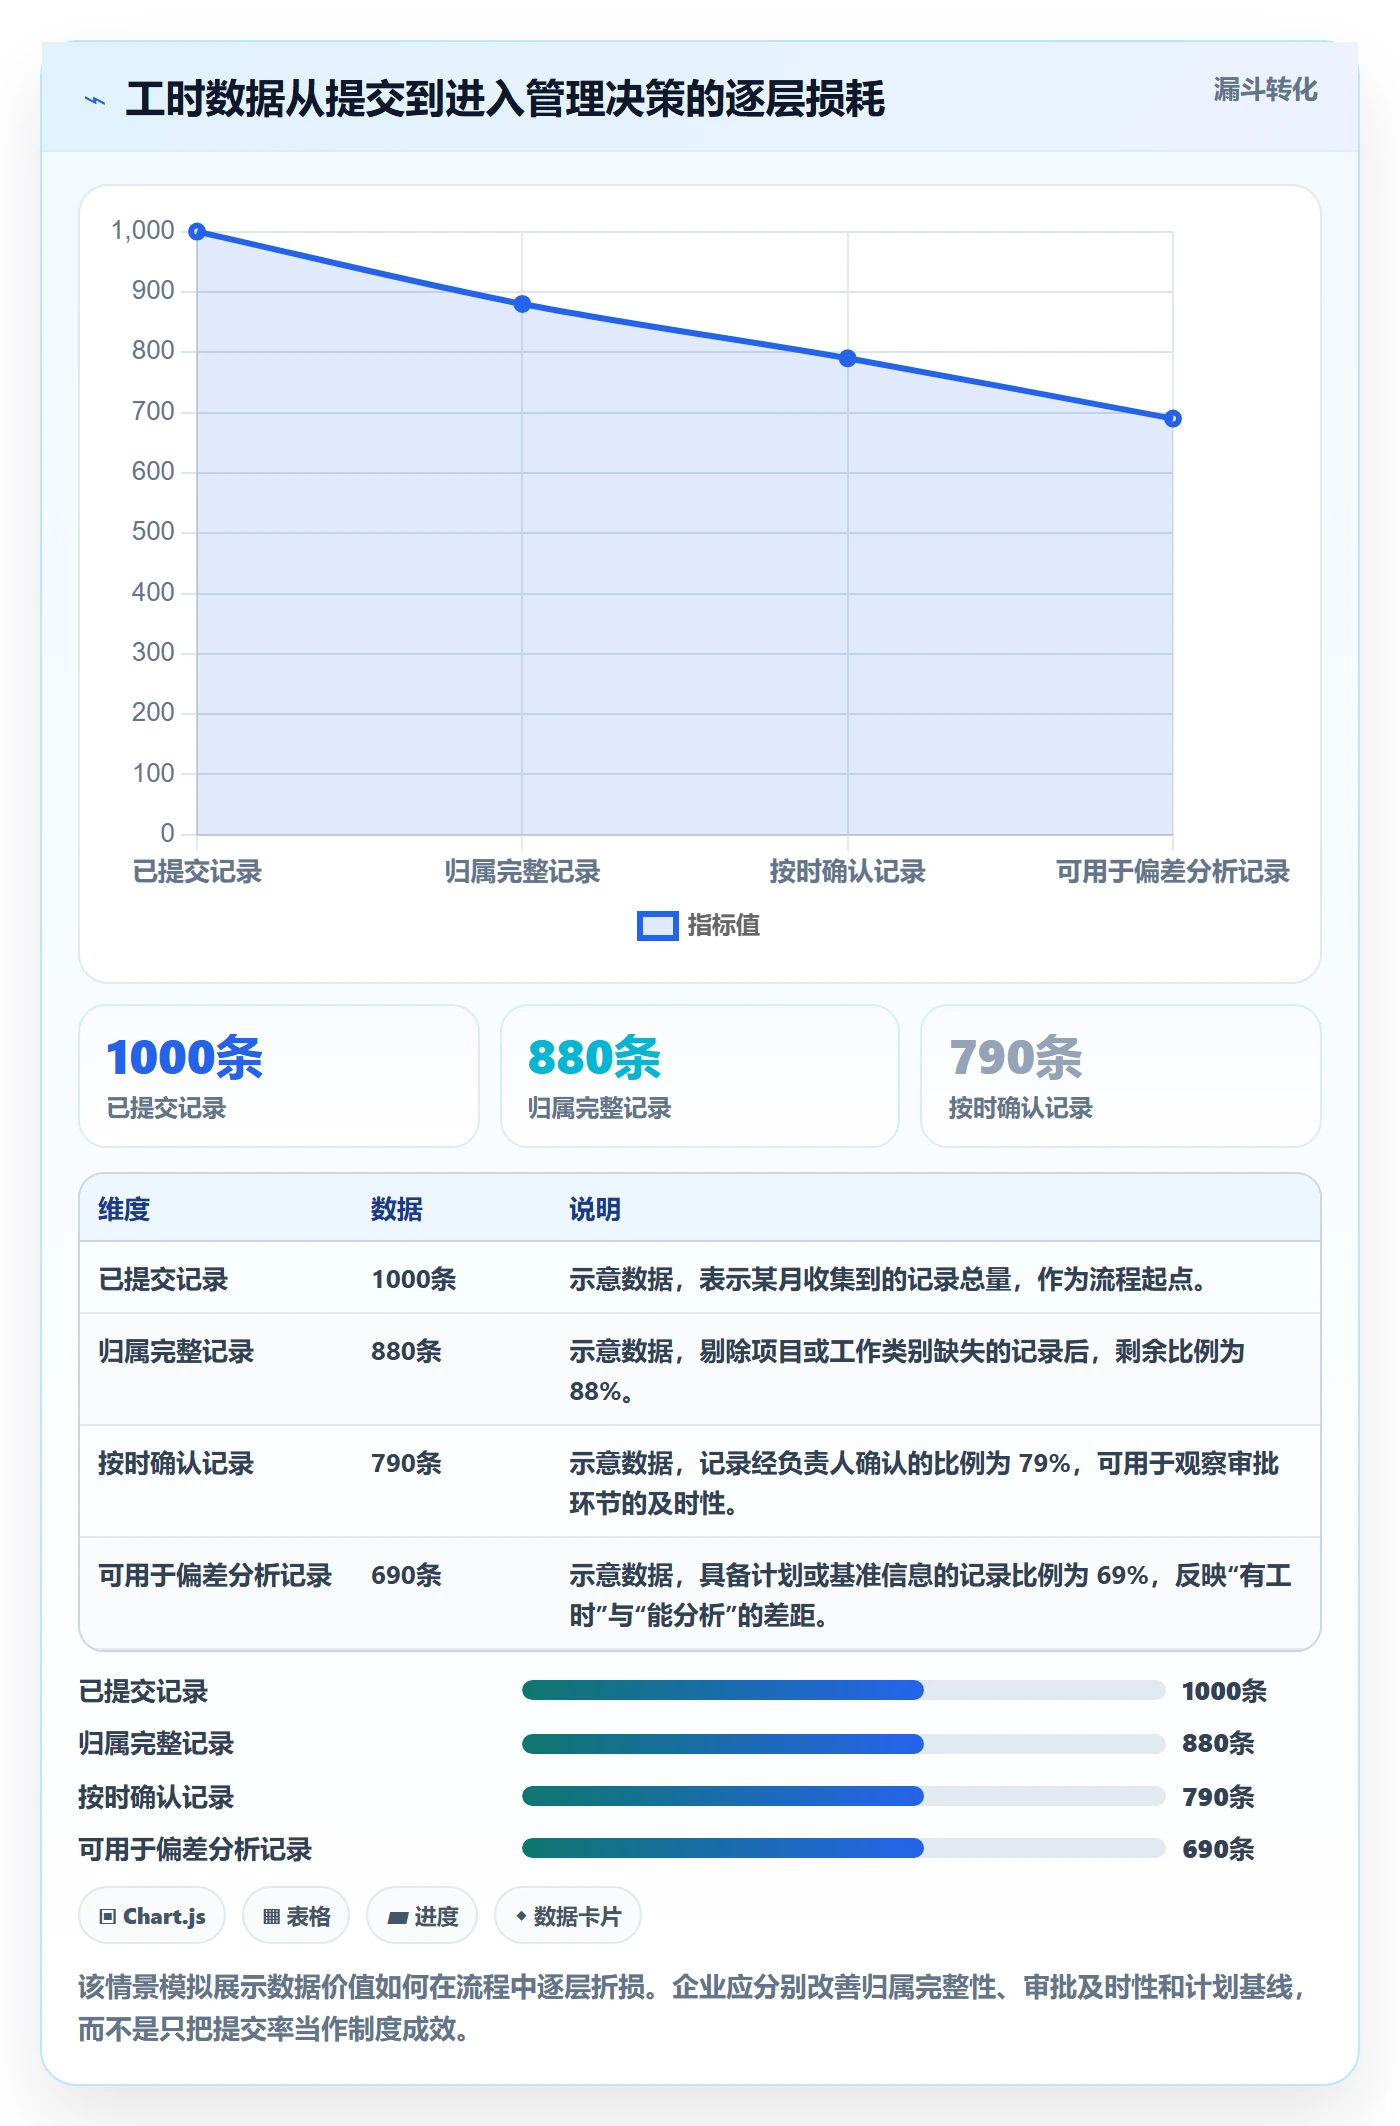This screenshot has width=1400, height=2126.
Task: Click the Chart.js tag chip
Action: (x=152, y=1916)
